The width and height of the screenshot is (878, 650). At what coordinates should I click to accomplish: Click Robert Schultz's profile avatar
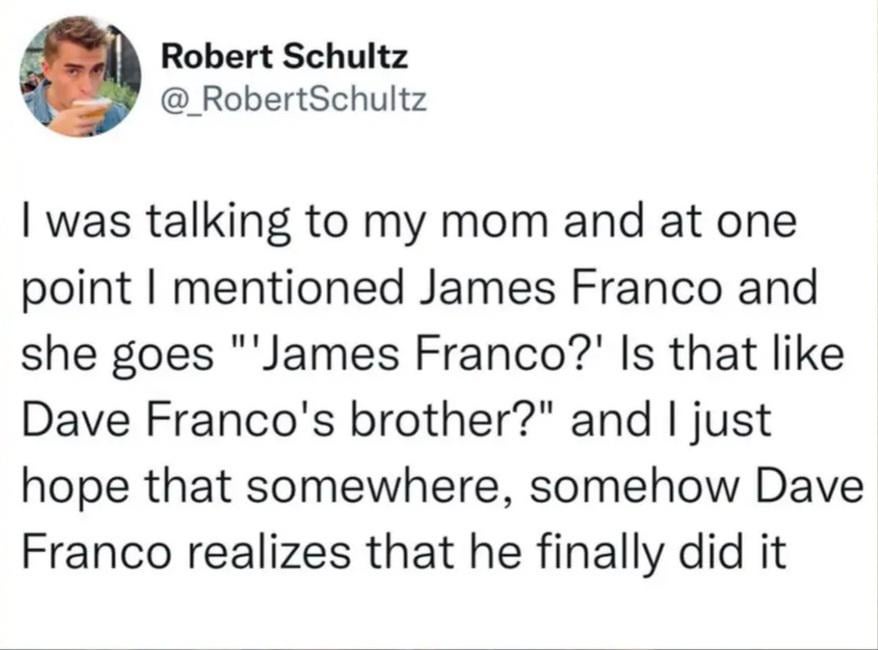pyautogui.click(x=80, y=77)
